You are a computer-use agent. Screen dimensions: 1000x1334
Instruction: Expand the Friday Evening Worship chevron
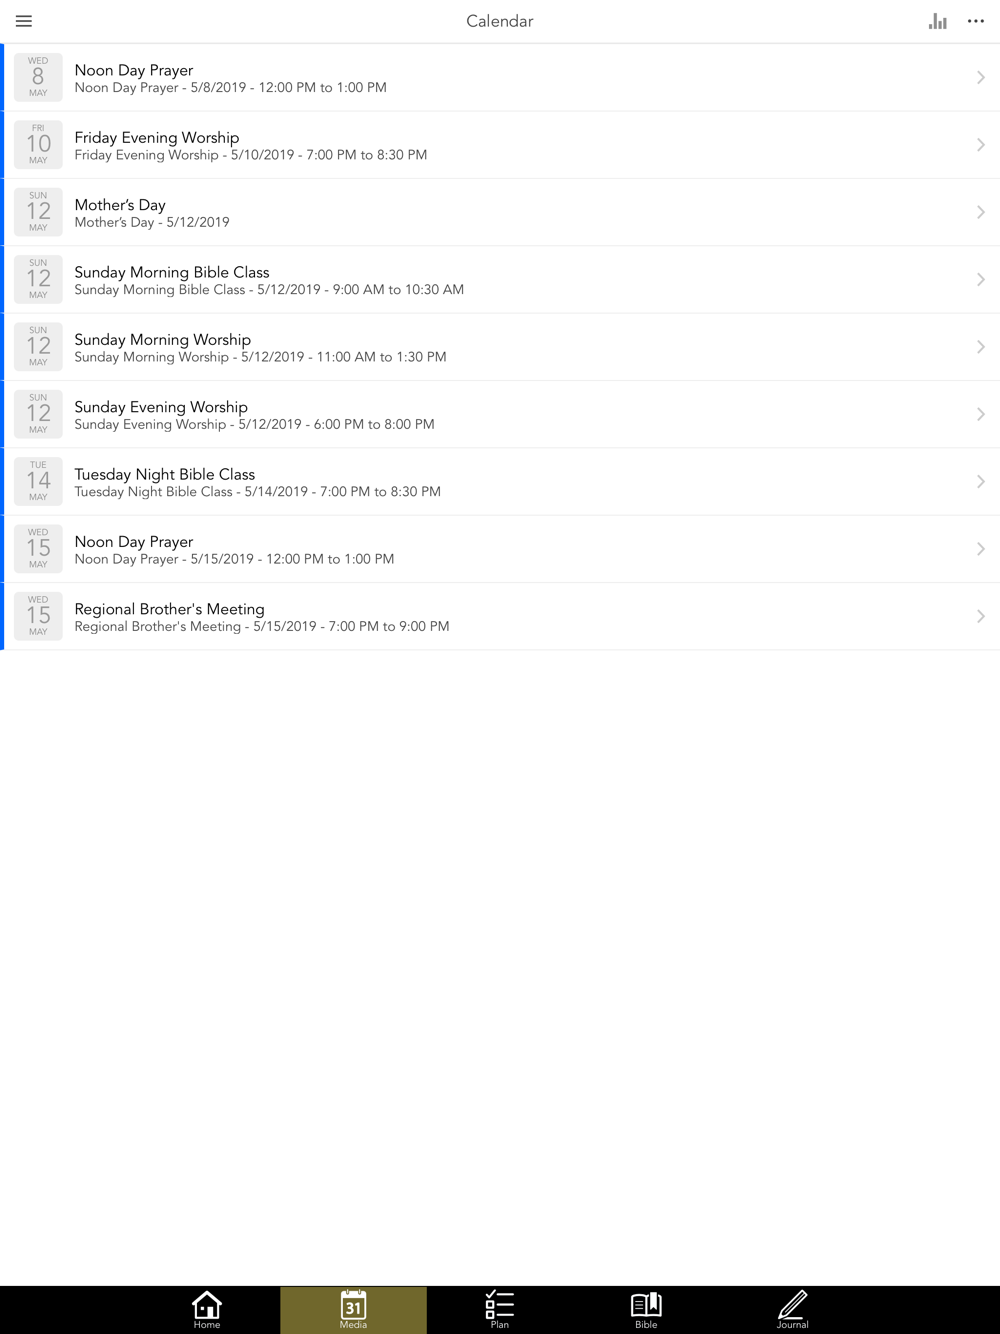[x=981, y=145]
